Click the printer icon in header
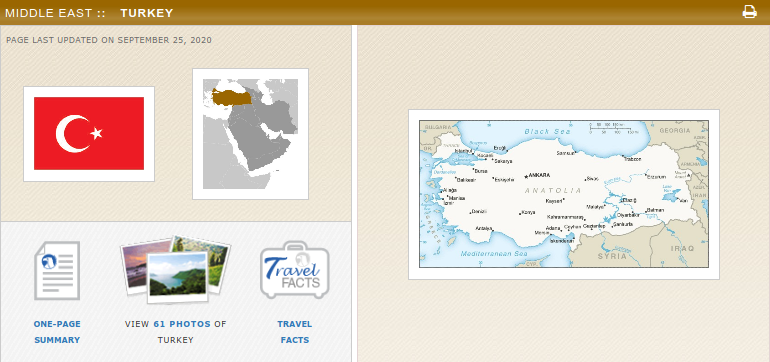 [x=749, y=12]
